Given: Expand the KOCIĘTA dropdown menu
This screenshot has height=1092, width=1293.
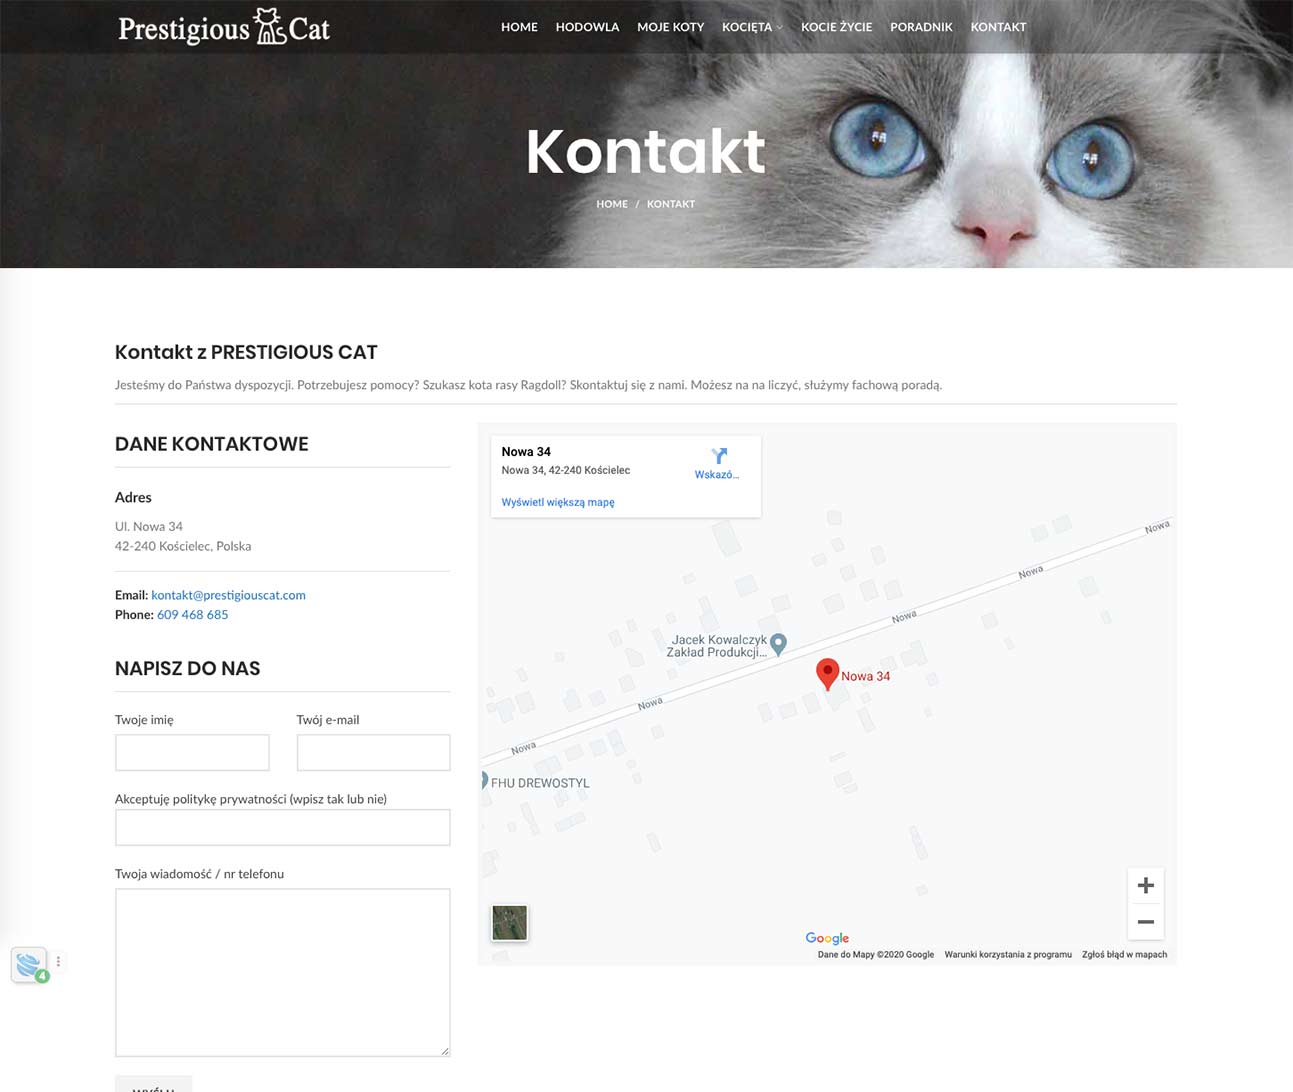Looking at the screenshot, I should pos(752,27).
